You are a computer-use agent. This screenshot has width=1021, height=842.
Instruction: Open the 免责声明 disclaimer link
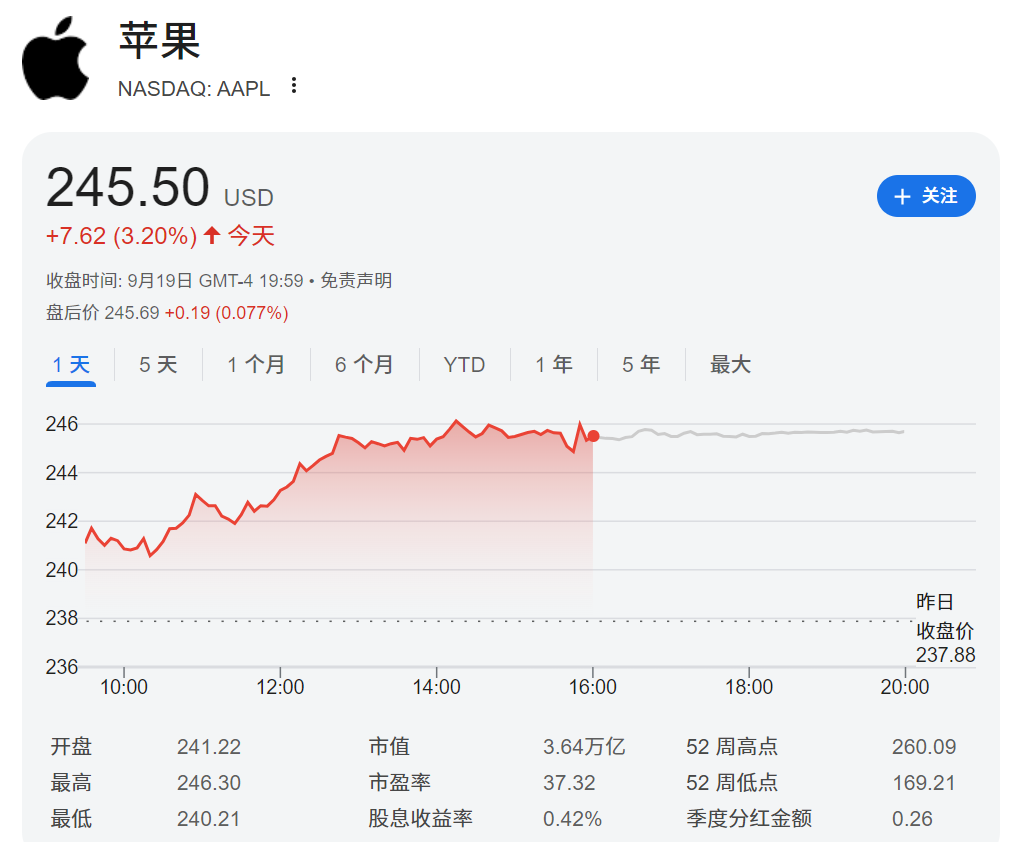click(x=356, y=281)
